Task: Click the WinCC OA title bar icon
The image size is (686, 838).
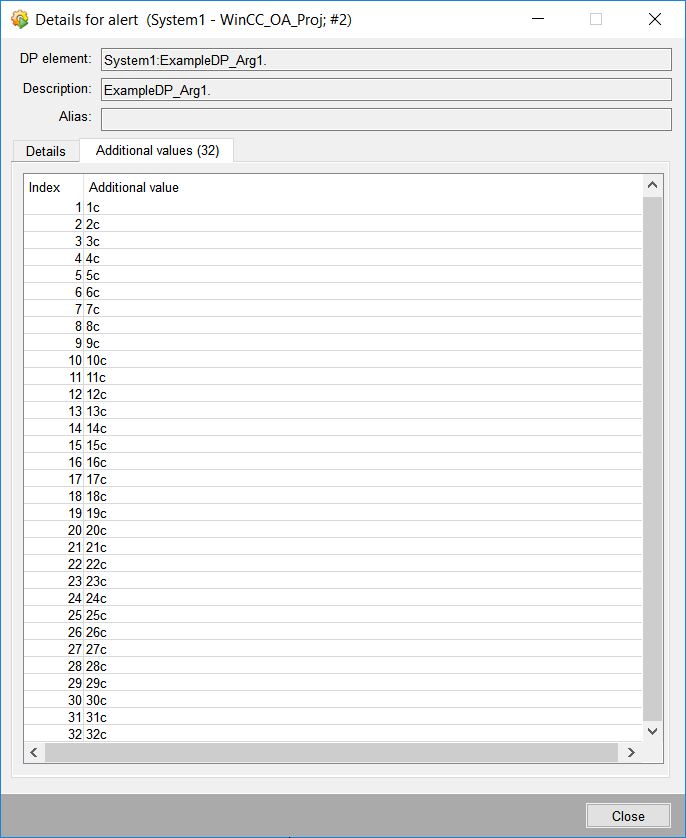Action: click(x=19, y=19)
